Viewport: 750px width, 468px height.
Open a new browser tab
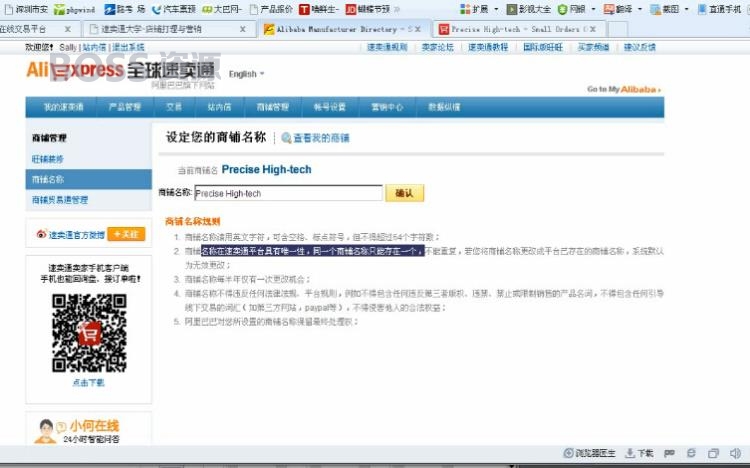click(618, 29)
